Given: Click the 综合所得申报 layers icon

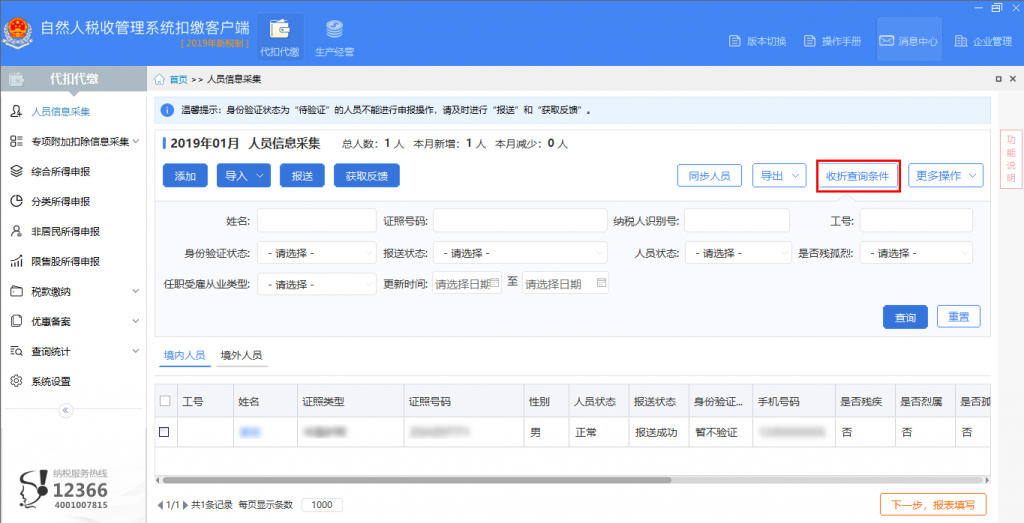Looking at the screenshot, I should (16, 171).
